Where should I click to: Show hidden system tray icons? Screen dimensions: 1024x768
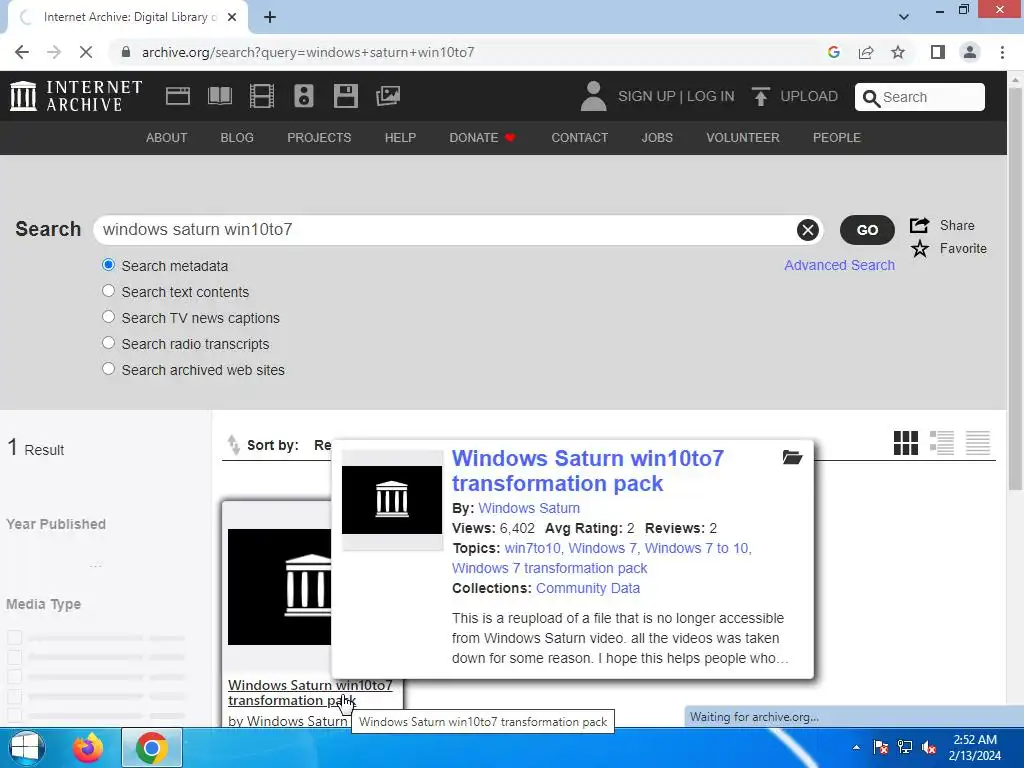pos(856,747)
